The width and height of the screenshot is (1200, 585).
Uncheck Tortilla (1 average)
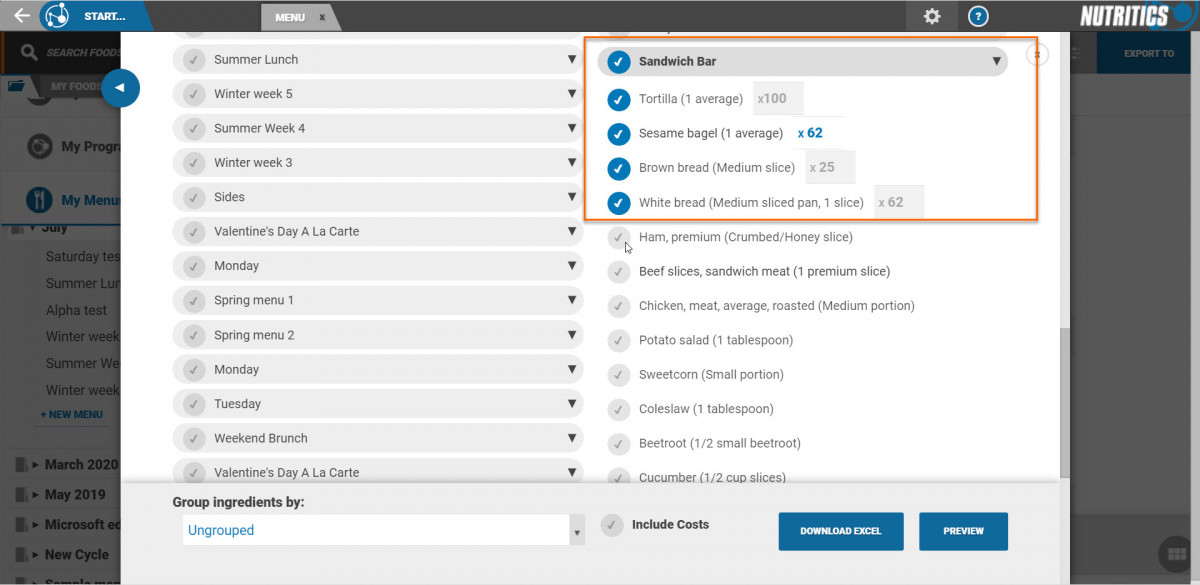pos(619,99)
